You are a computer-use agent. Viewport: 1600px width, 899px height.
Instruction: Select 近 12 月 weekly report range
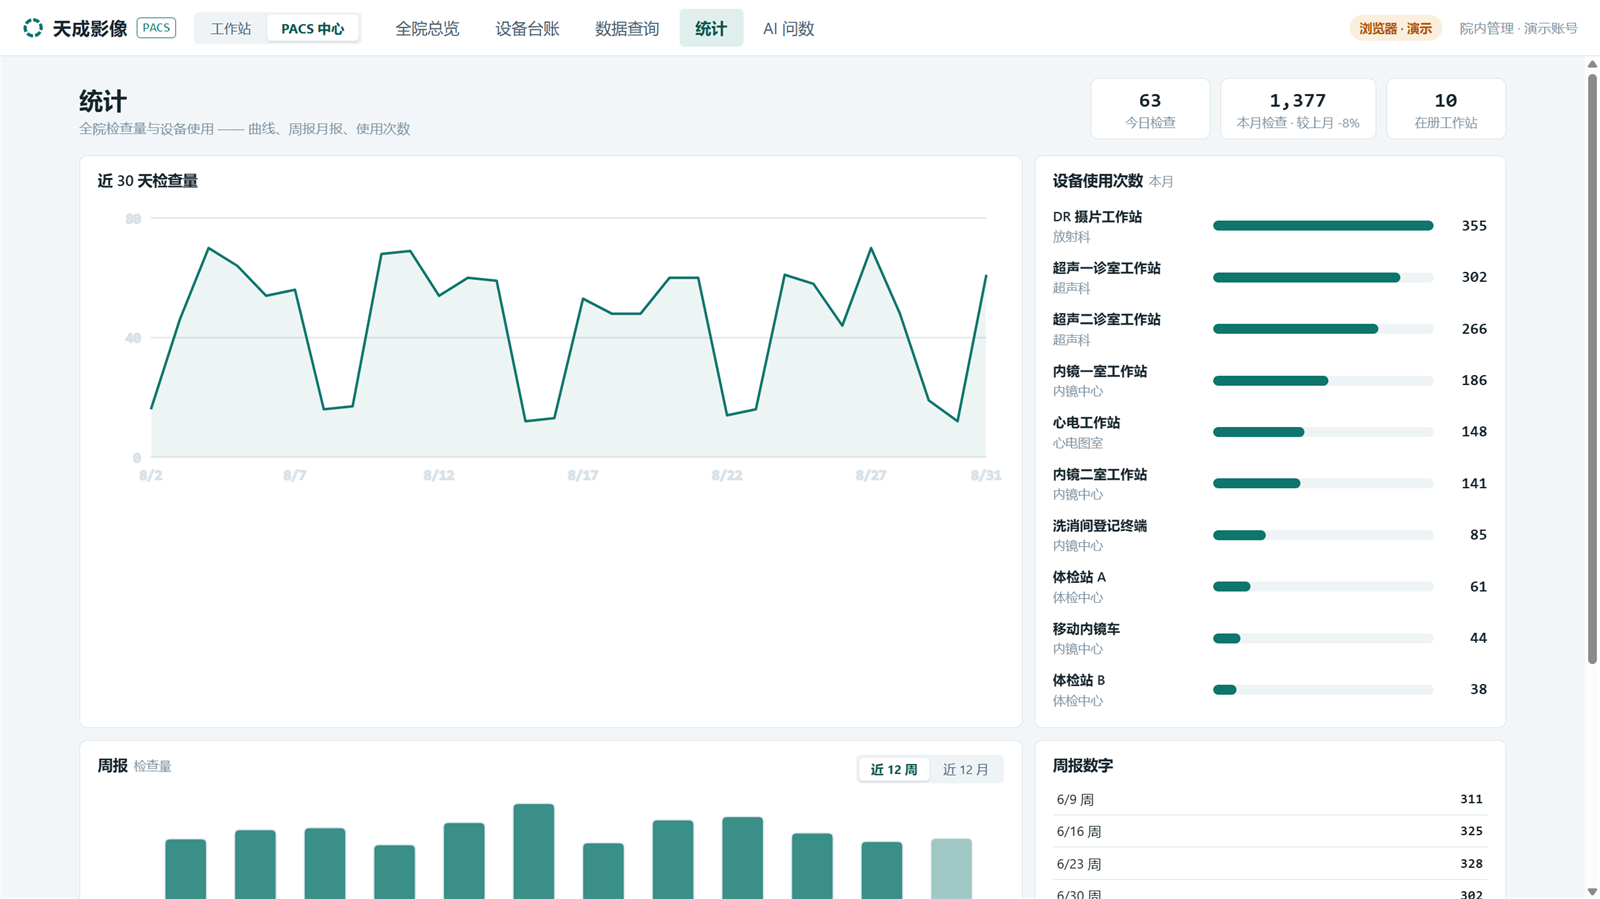tap(966, 769)
